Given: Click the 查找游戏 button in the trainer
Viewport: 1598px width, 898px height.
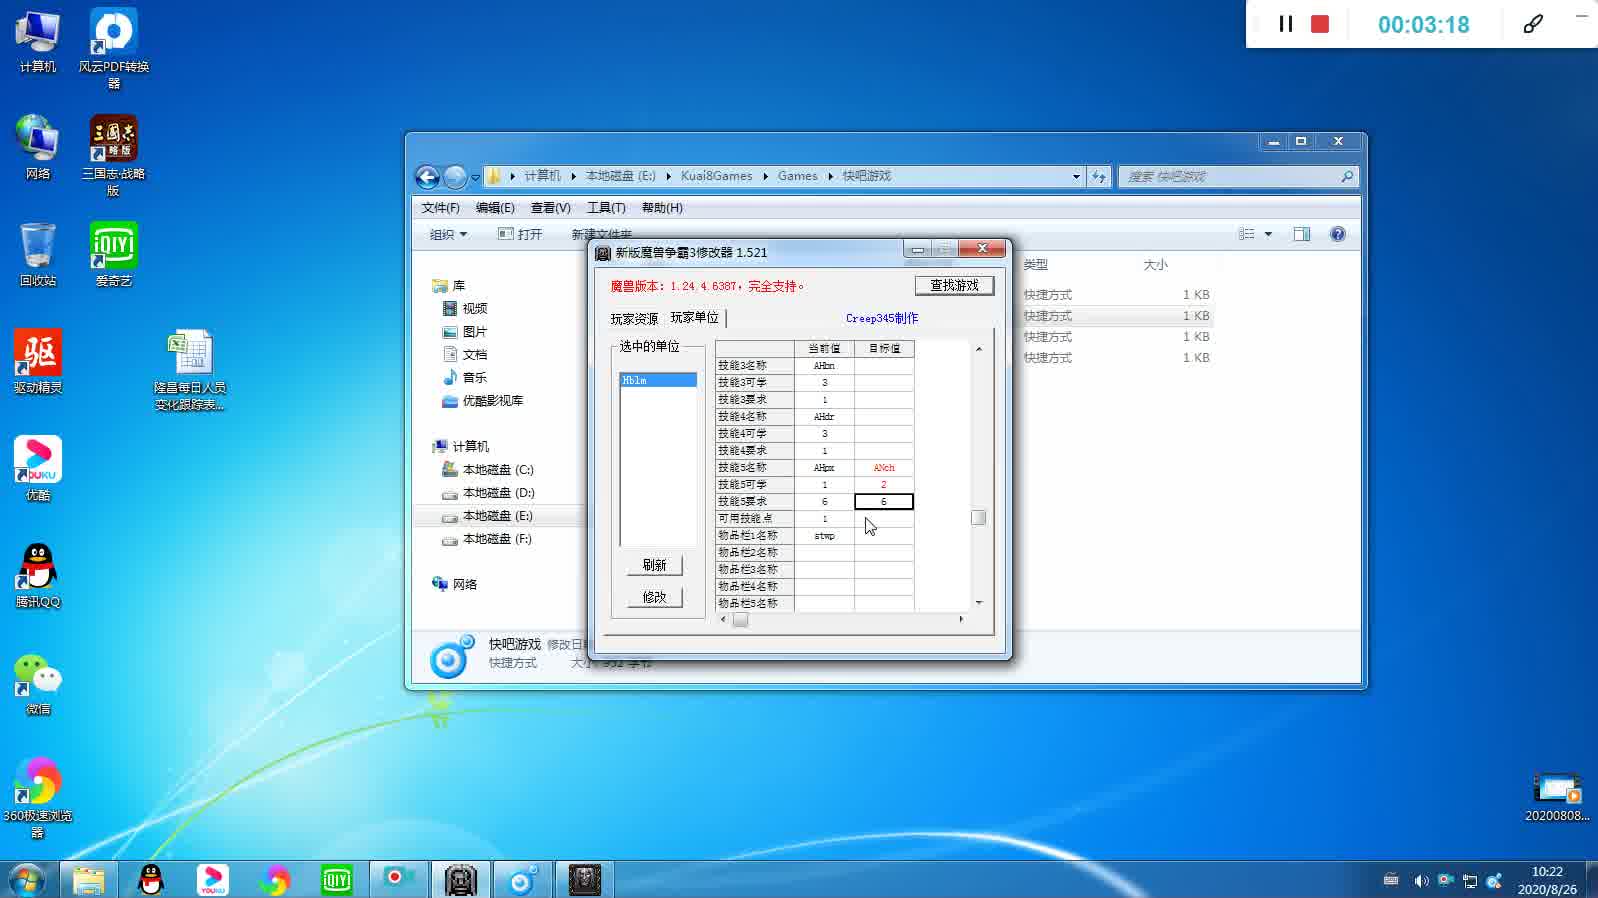Looking at the screenshot, I should click(x=954, y=285).
